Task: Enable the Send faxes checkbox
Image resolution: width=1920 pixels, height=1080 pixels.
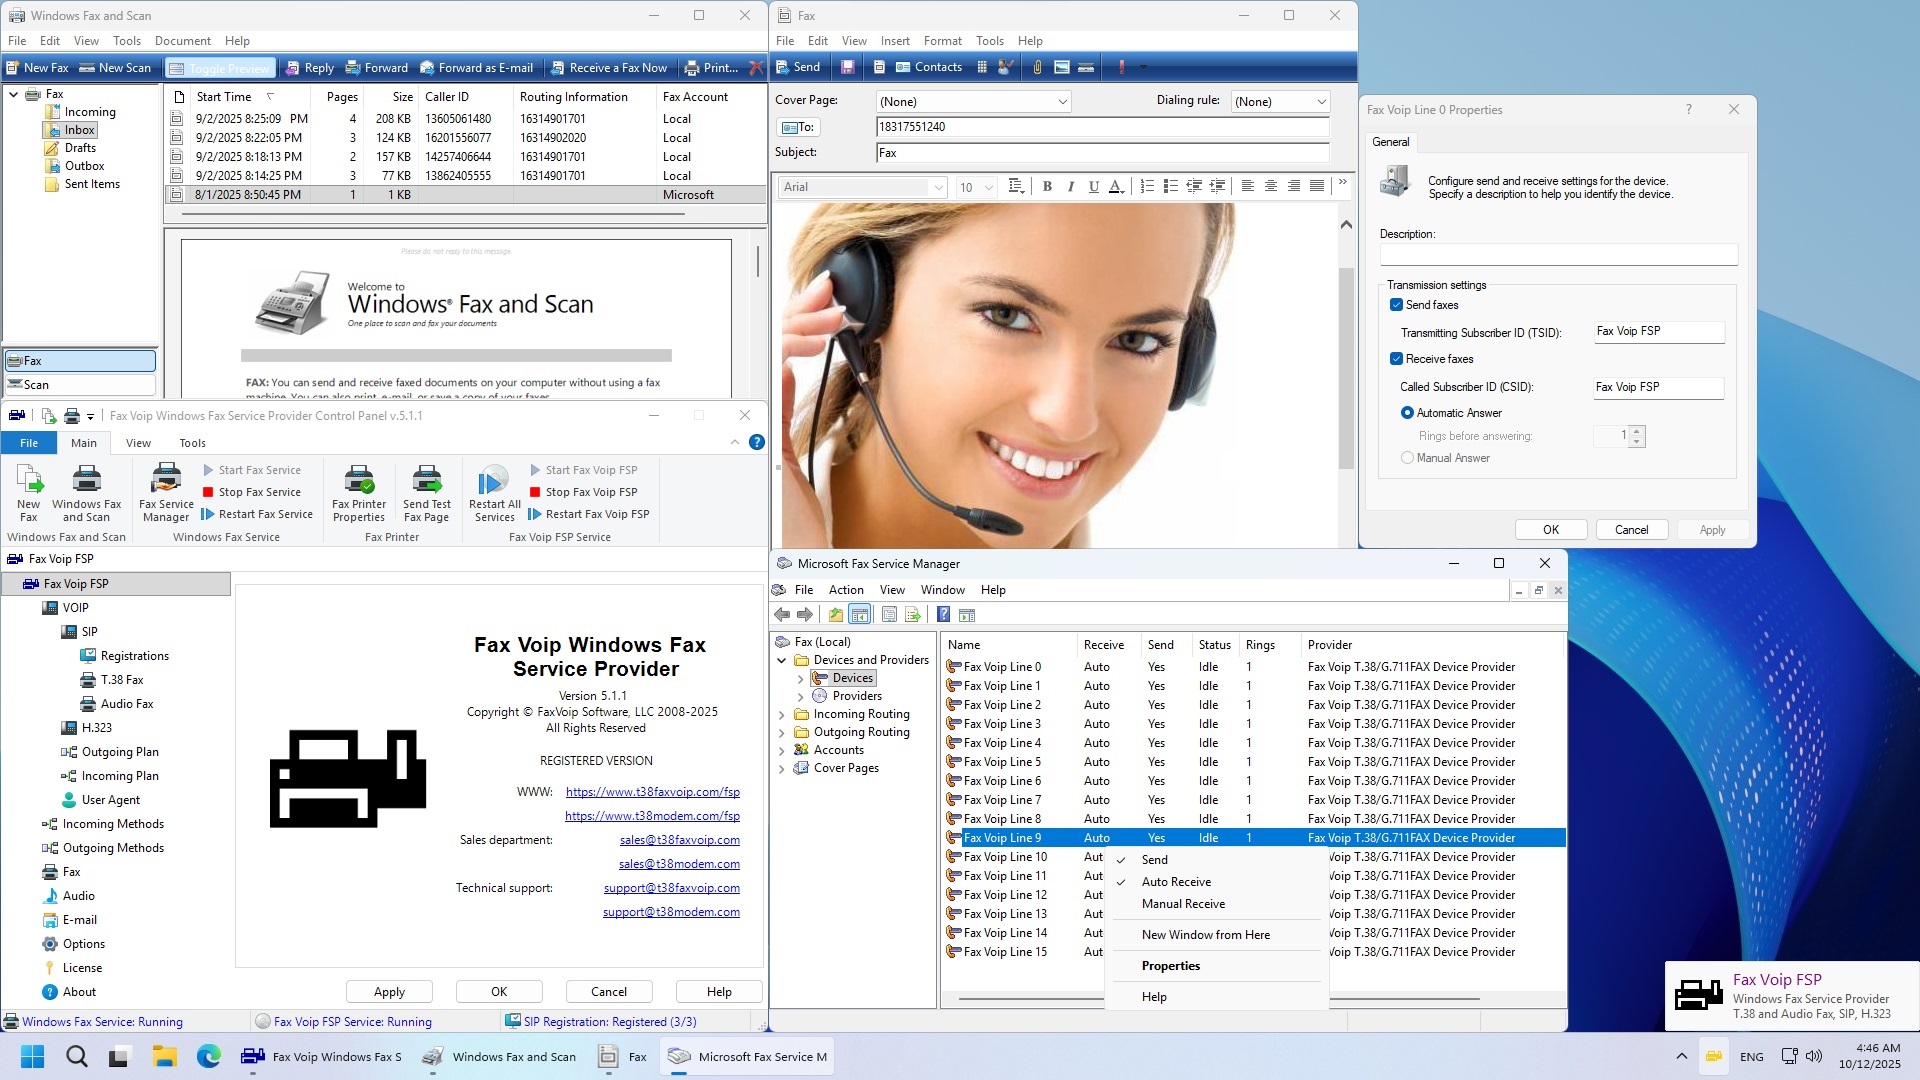Action: [1397, 305]
